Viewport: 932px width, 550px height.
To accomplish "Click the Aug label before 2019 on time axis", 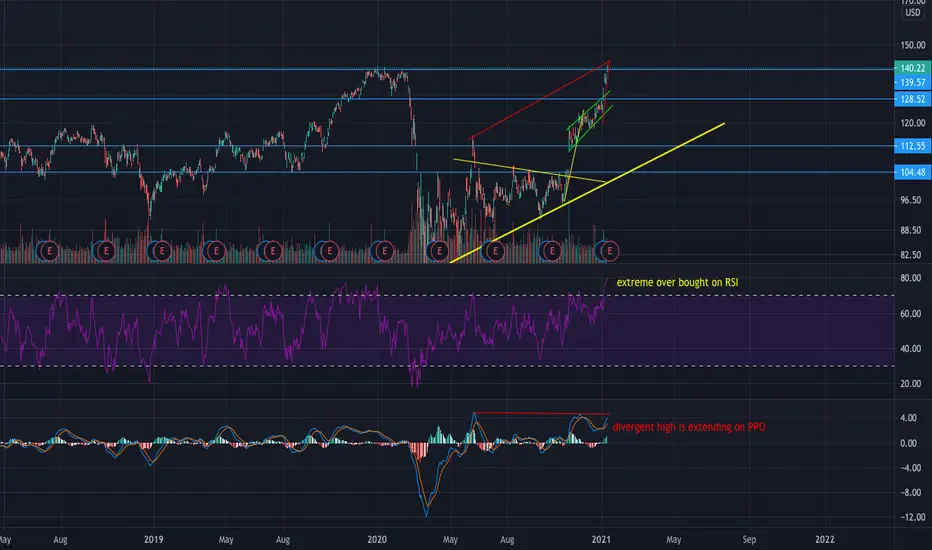I will coord(60,539).
